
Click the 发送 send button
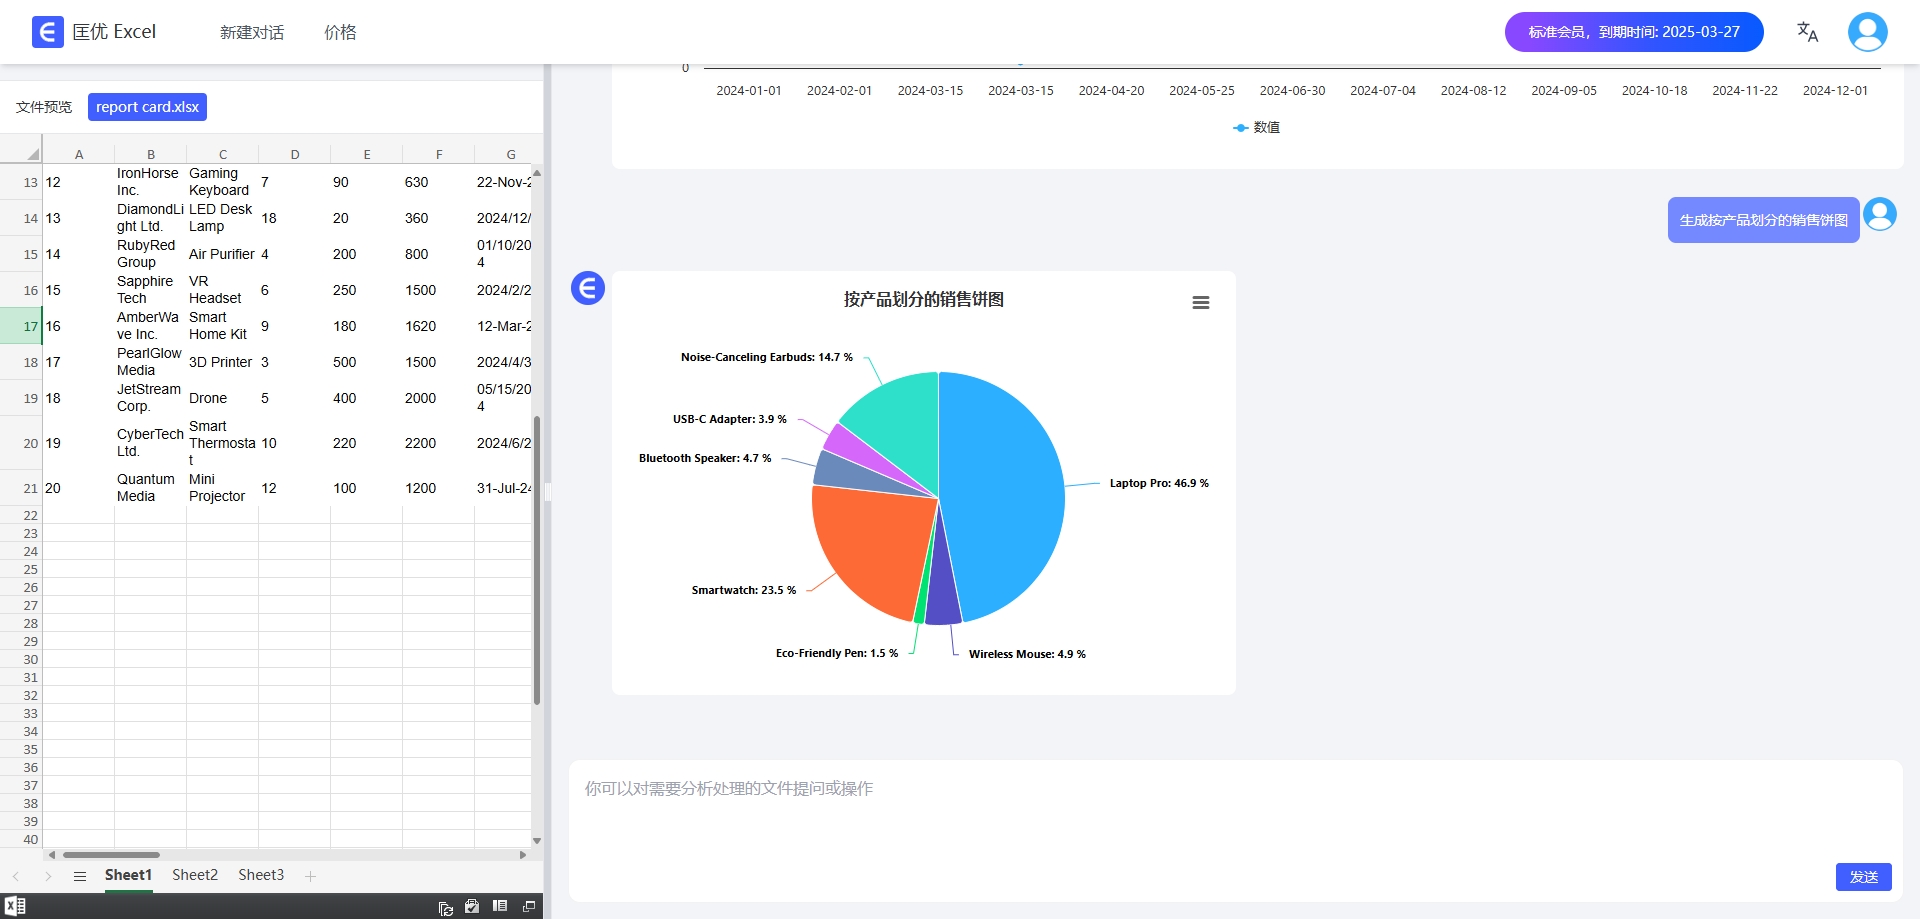(x=1864, y=877)
